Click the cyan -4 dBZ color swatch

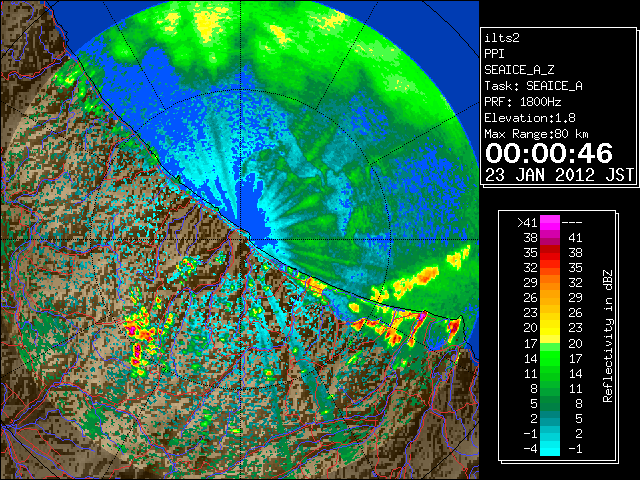pos(550,448)
